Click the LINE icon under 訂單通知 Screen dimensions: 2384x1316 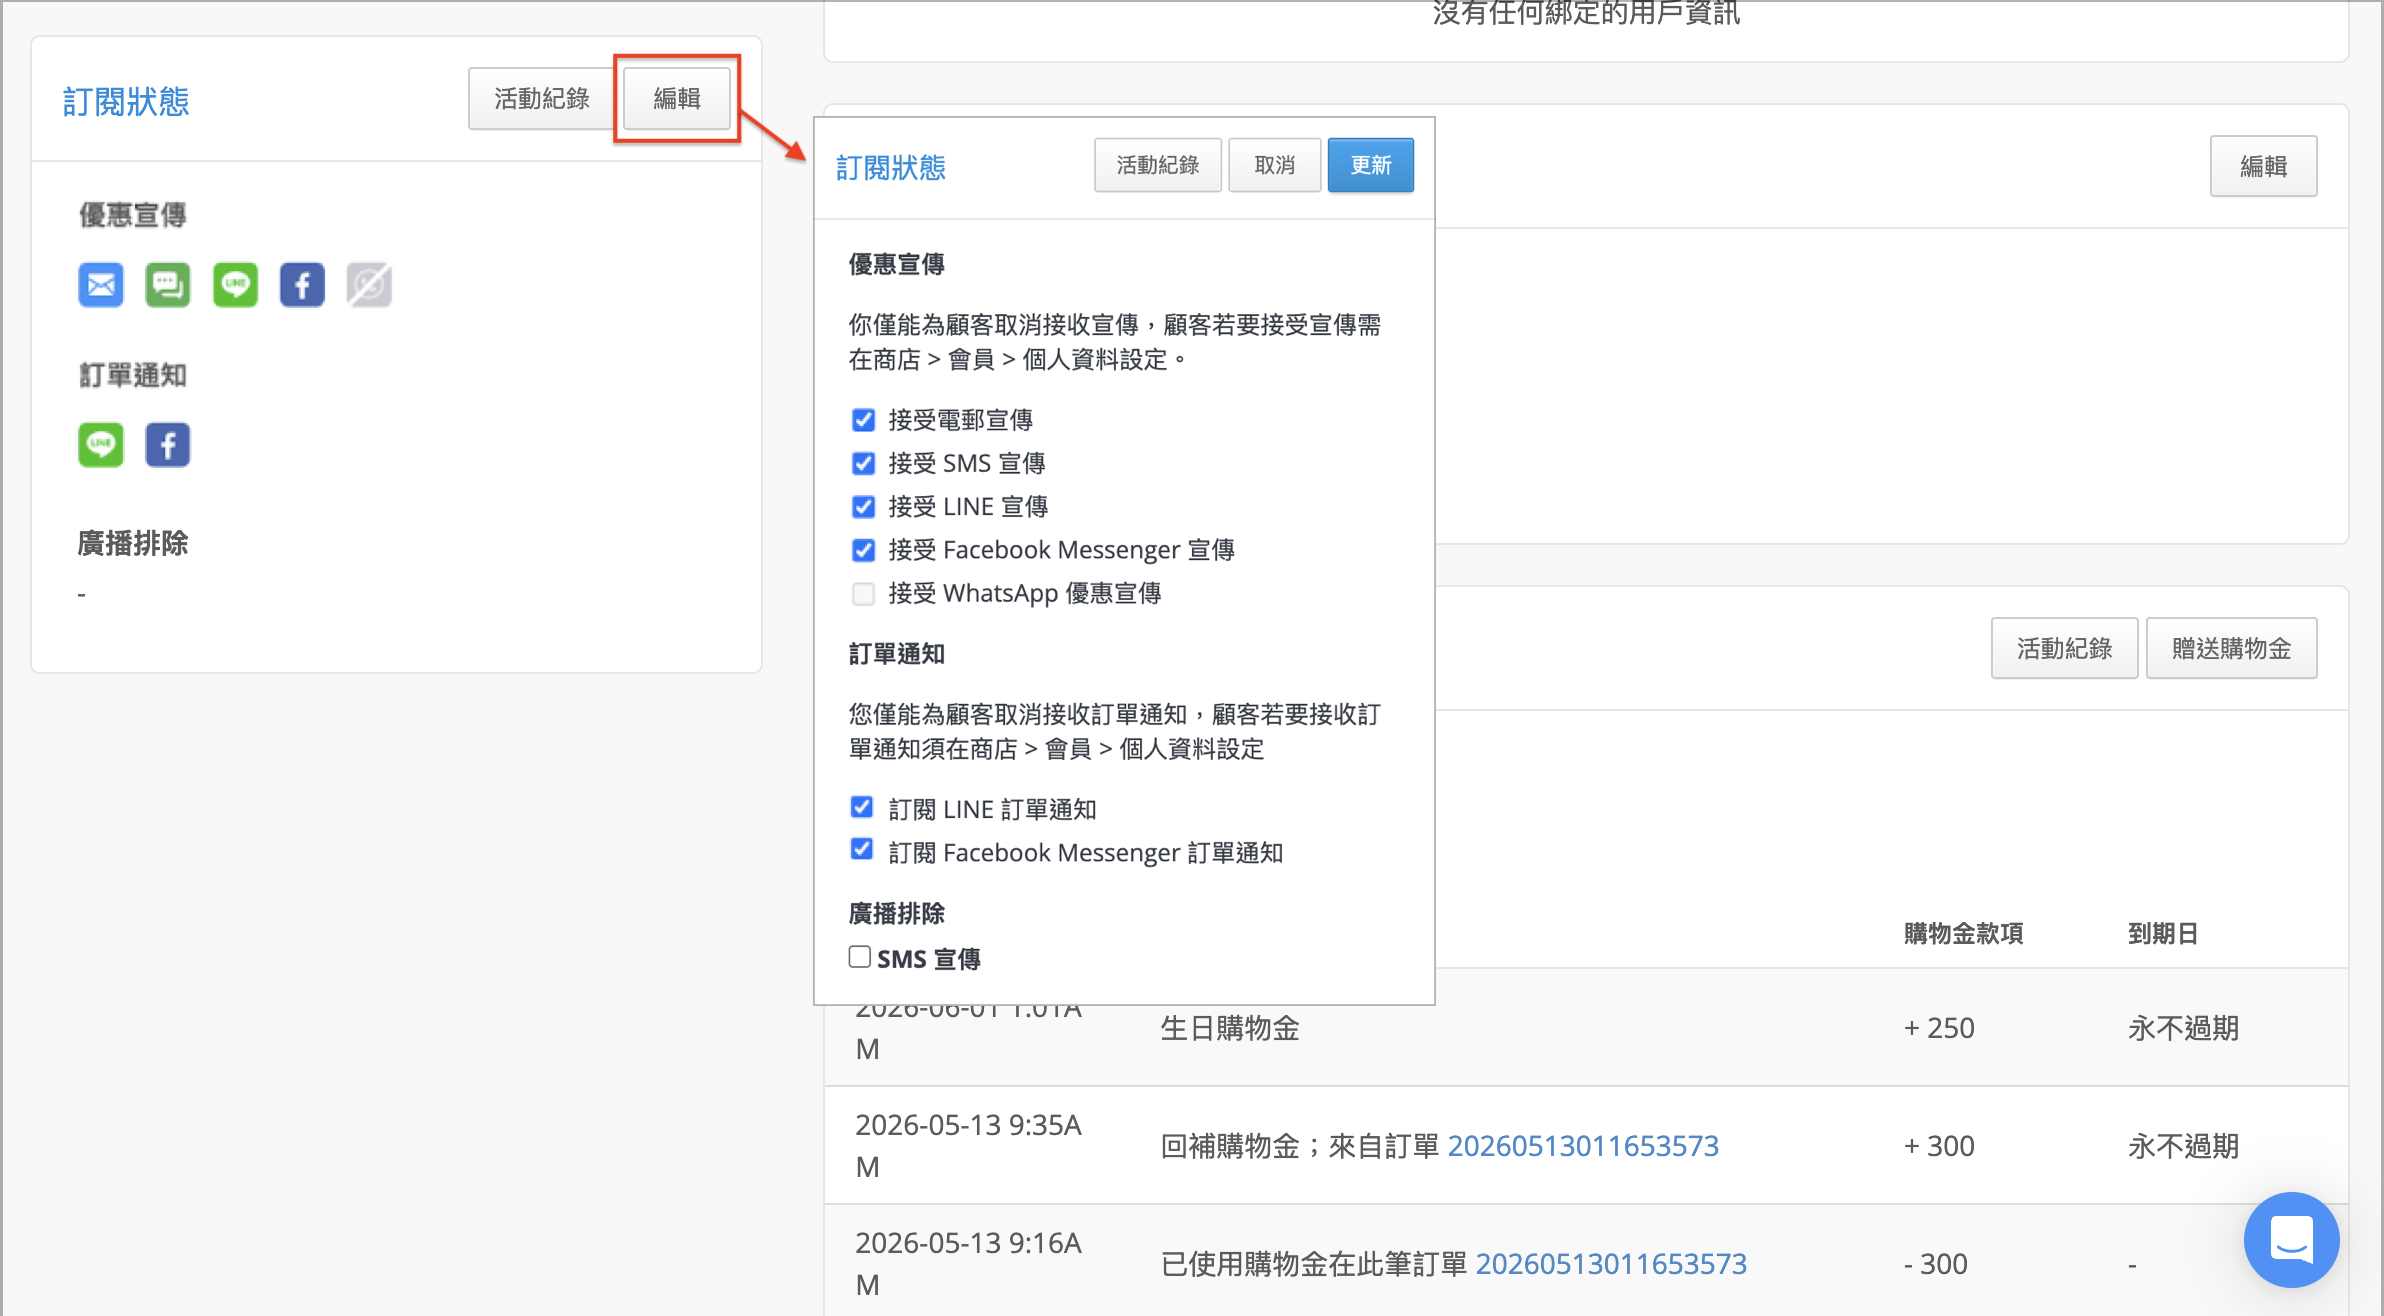pyautogui.click(x=101, y=445)
